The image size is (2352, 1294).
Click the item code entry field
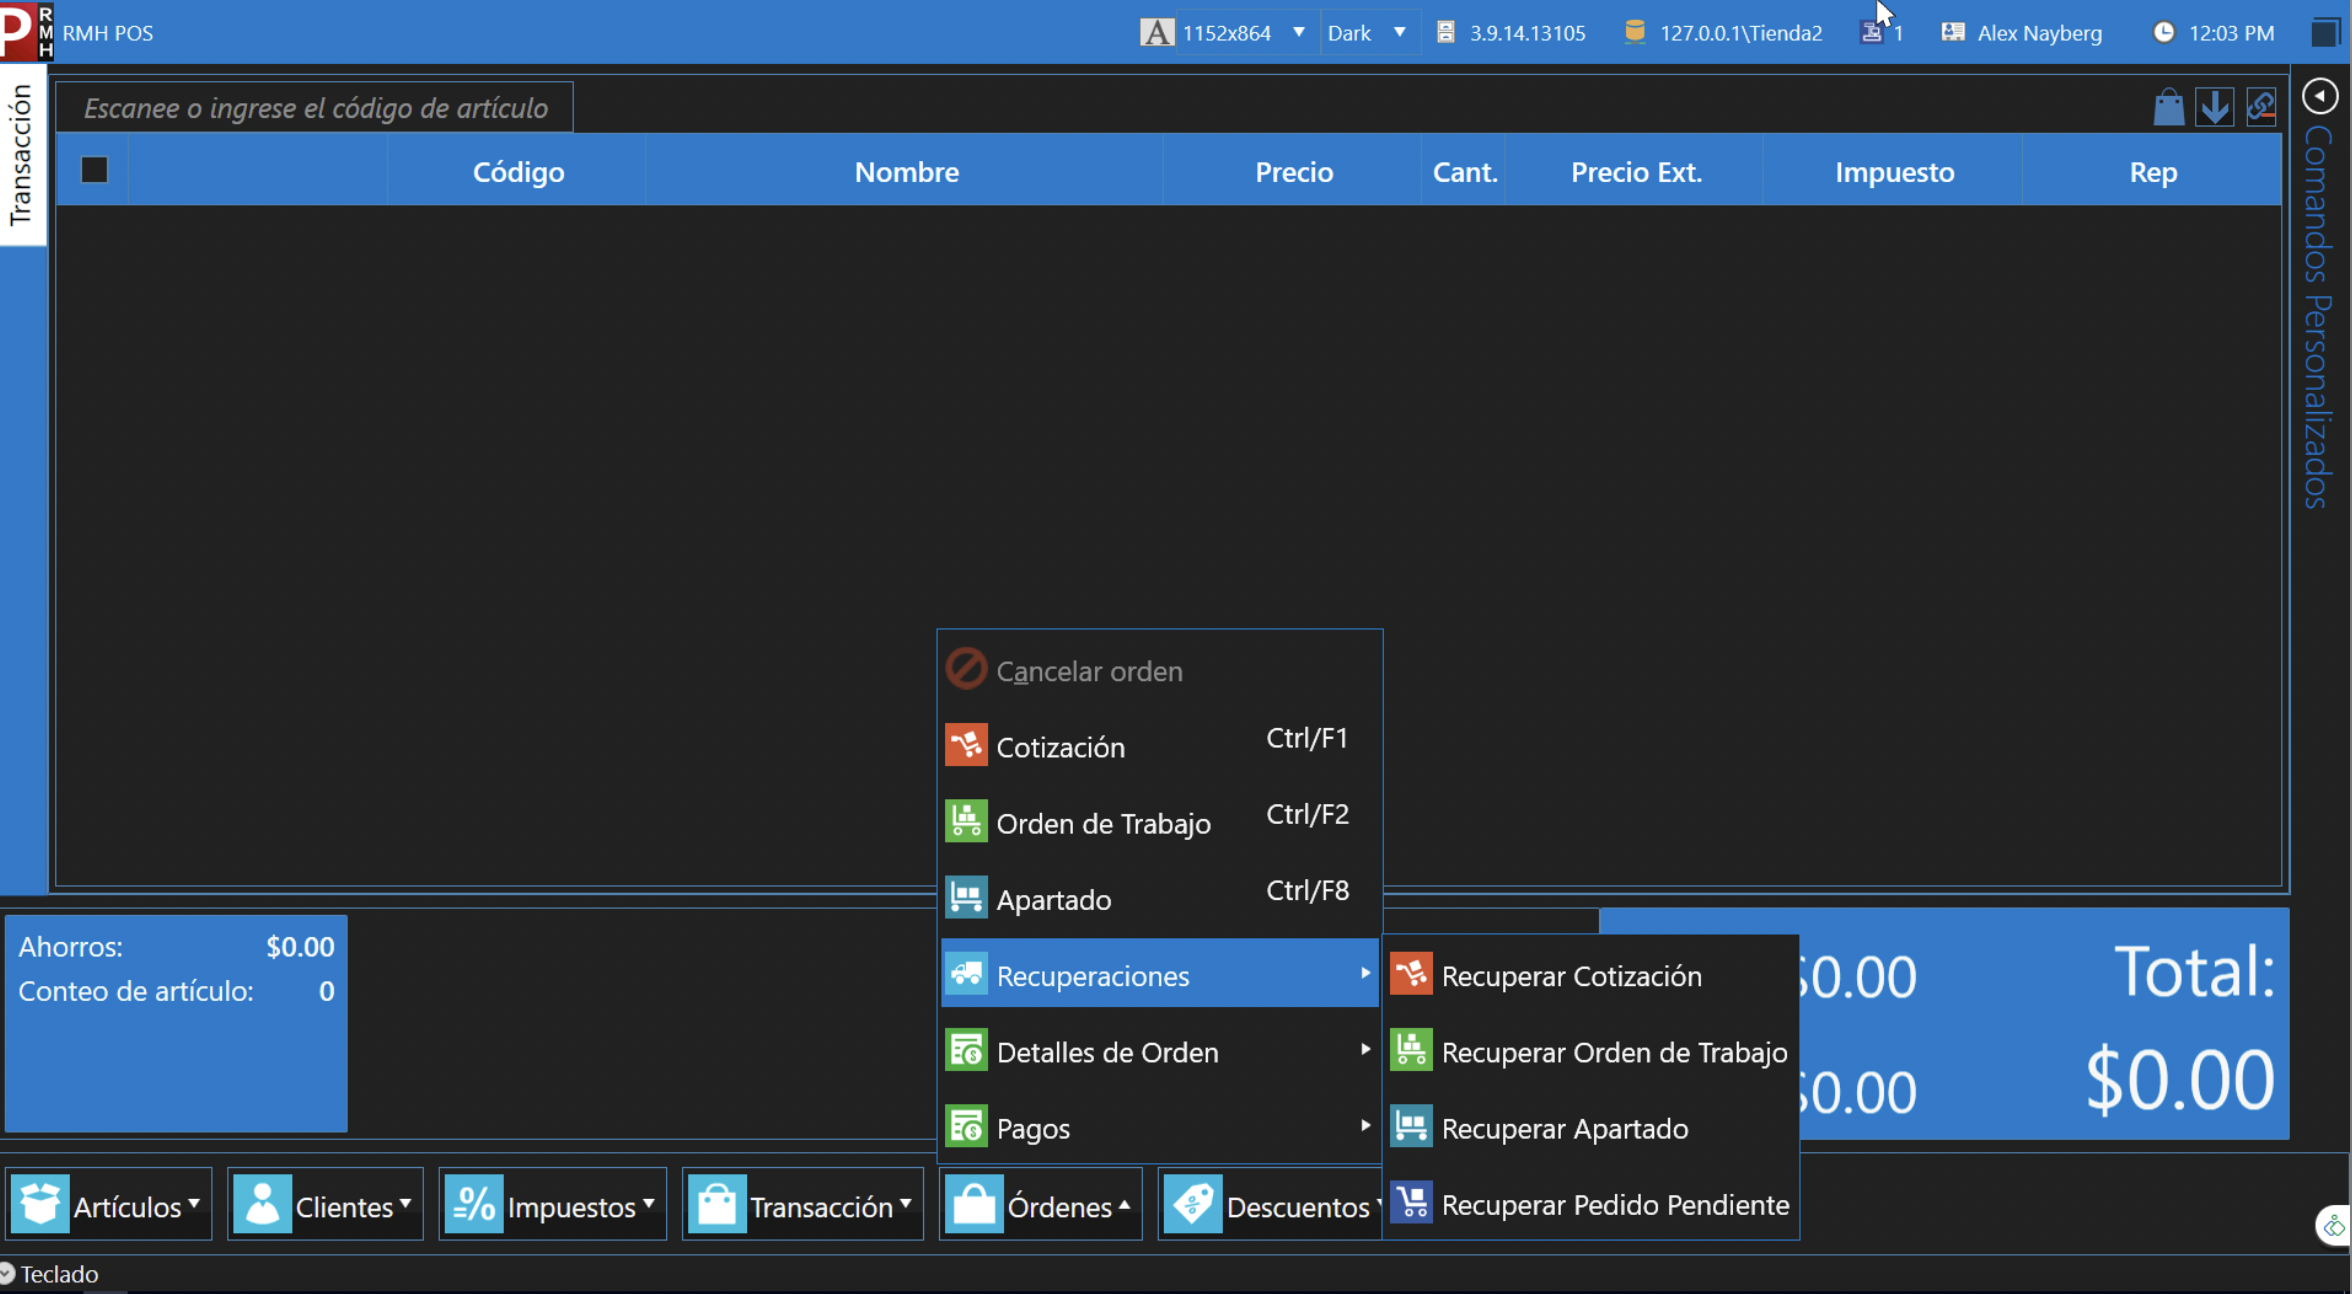tap(315, 108)
